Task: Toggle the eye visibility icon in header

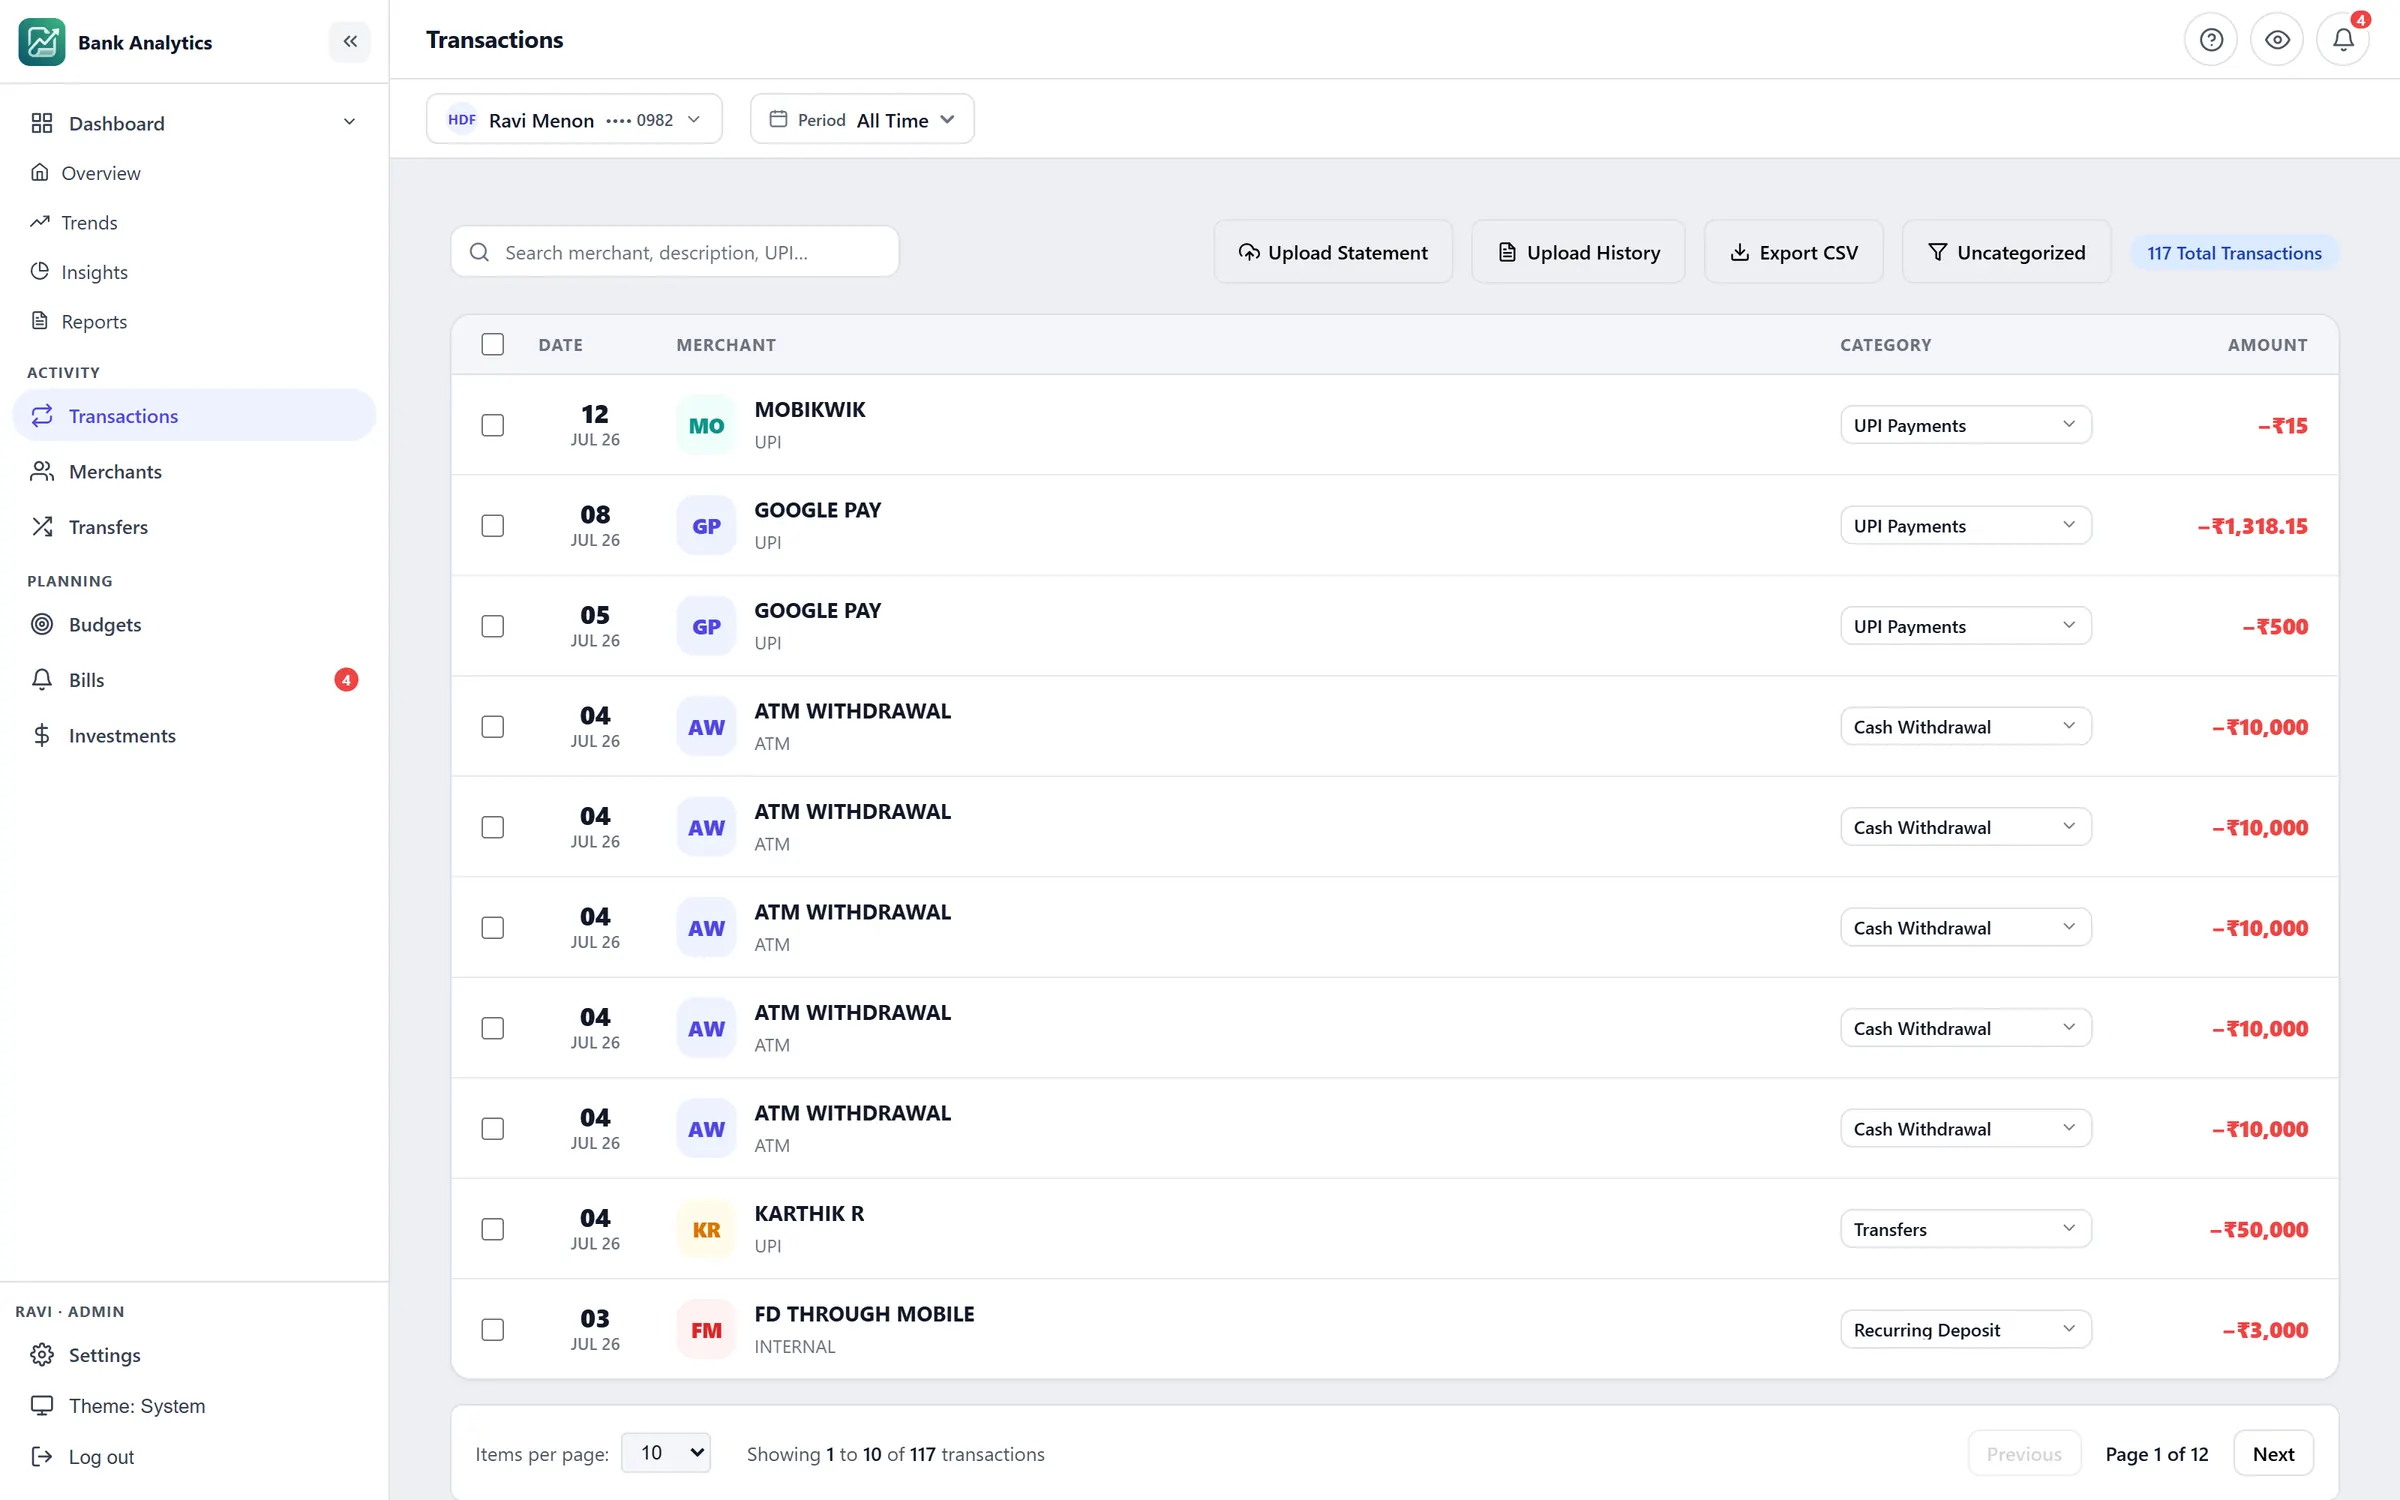Action: tap(2277, 40)
